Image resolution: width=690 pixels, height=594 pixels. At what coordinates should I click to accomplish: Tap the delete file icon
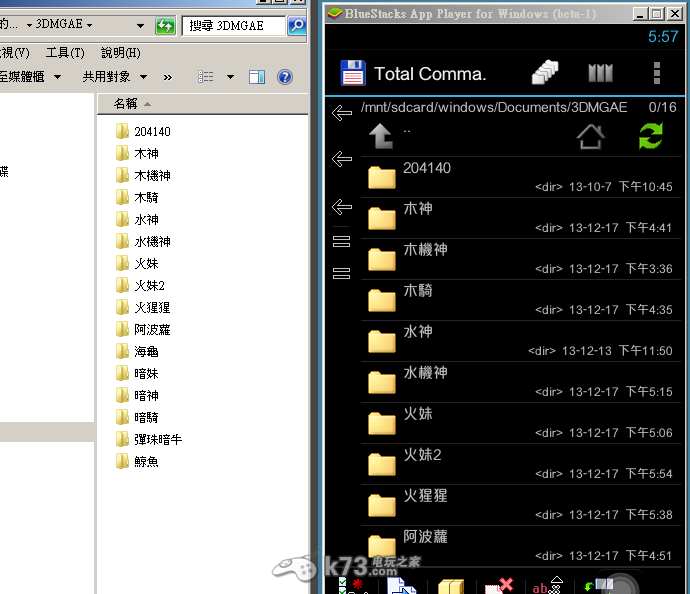click(499, 586)
